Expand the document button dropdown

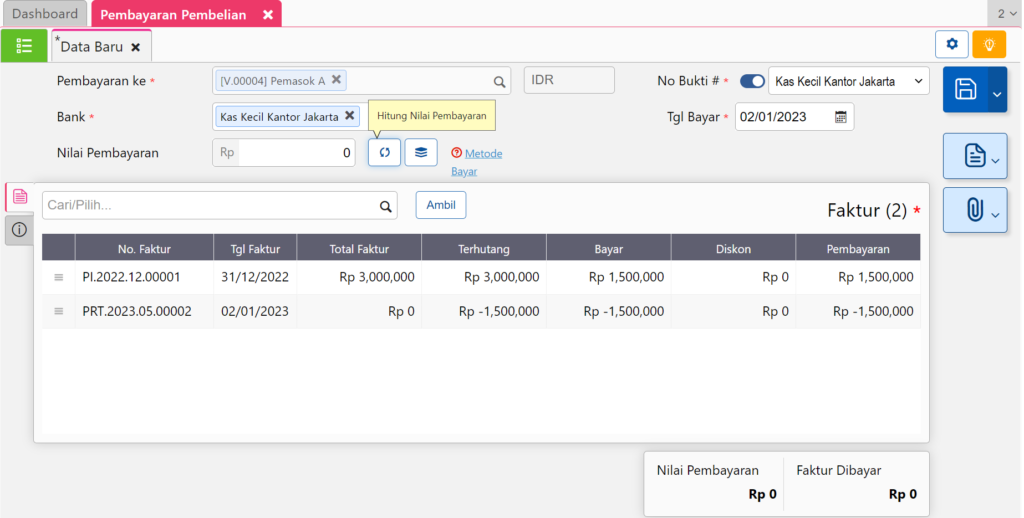995,160
